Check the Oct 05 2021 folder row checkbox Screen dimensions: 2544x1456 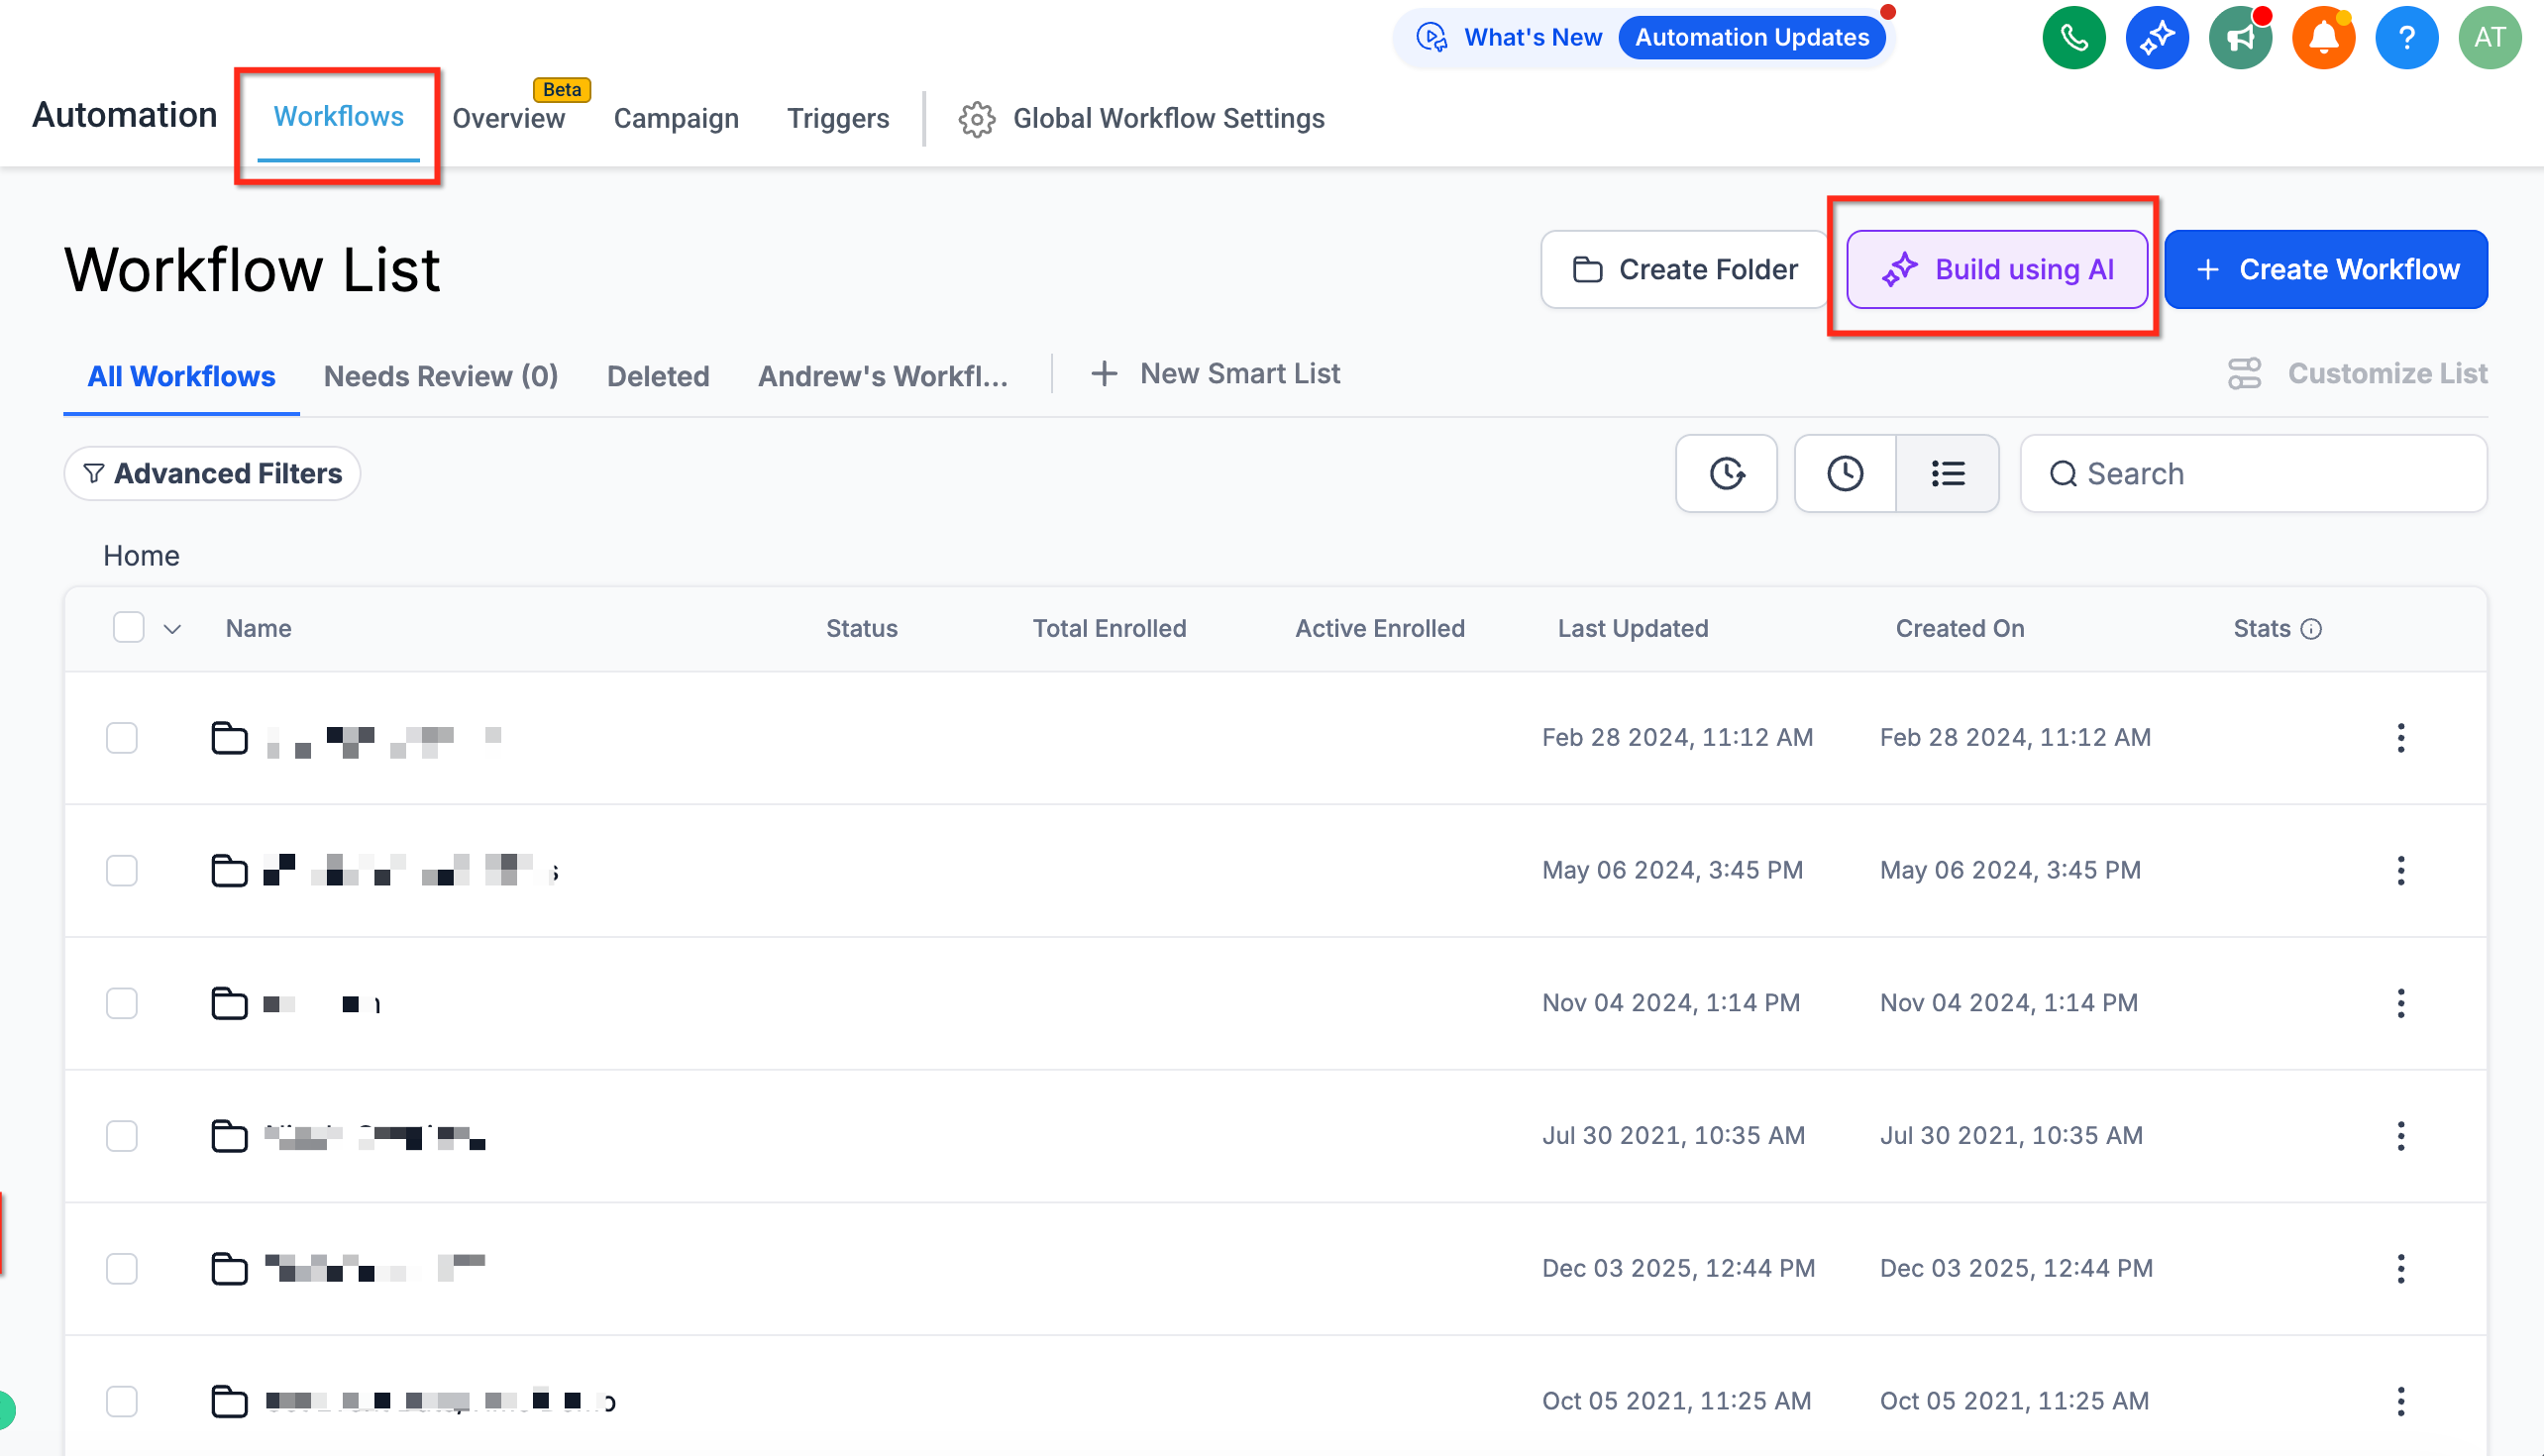[122, 1401]
